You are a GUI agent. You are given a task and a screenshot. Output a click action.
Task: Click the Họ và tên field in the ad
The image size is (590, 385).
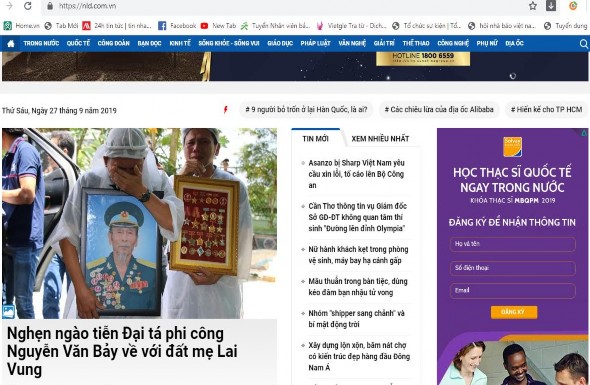tap(512, 244)
